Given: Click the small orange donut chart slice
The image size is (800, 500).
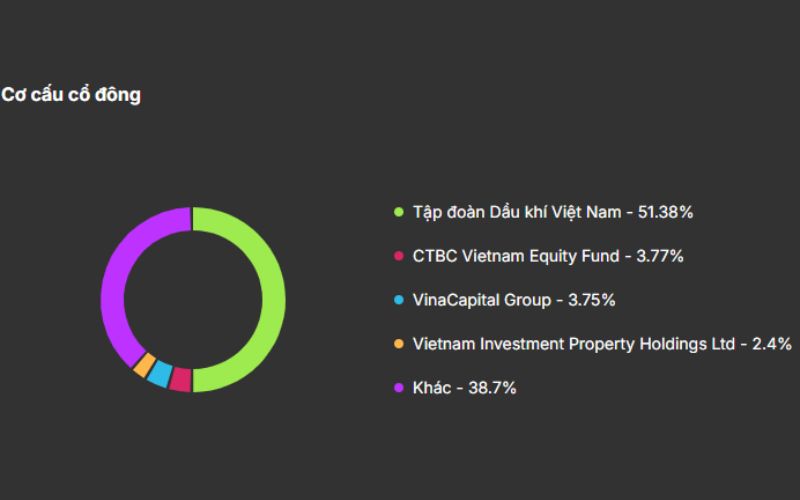Looking at the screenshot, I should (x=143, y=364).
